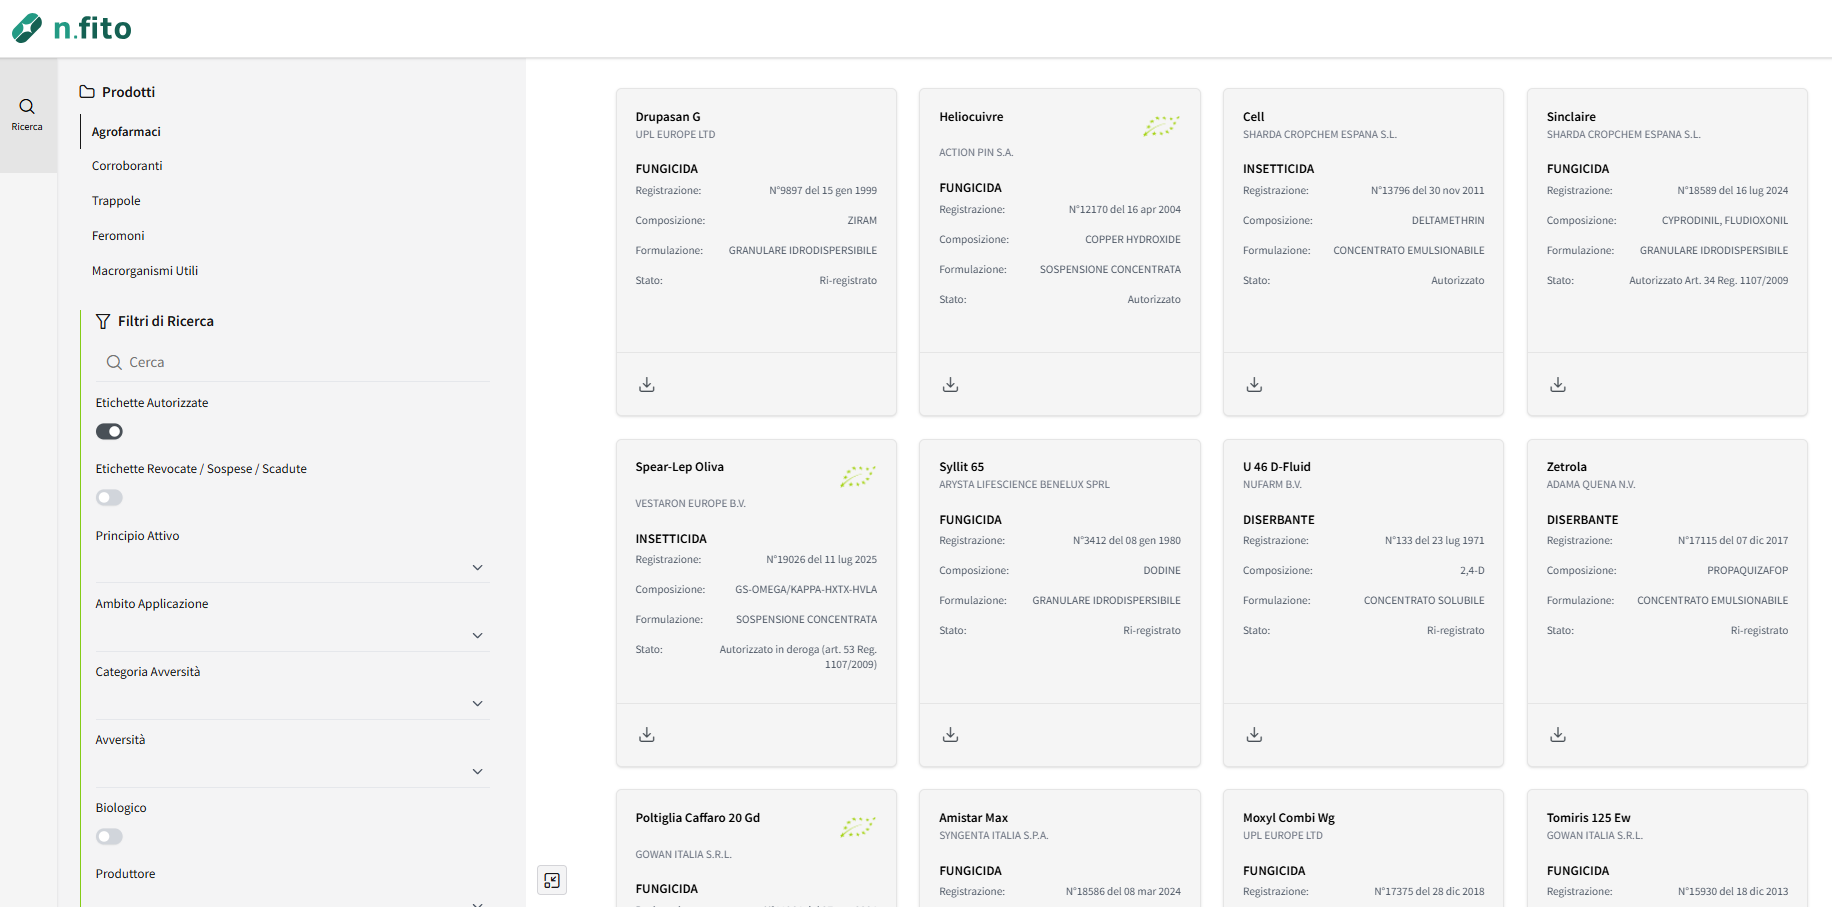Expand the Ambito Applicazione dropdown
This screenshot has height=907, width=1832.
tap(293, 635)
